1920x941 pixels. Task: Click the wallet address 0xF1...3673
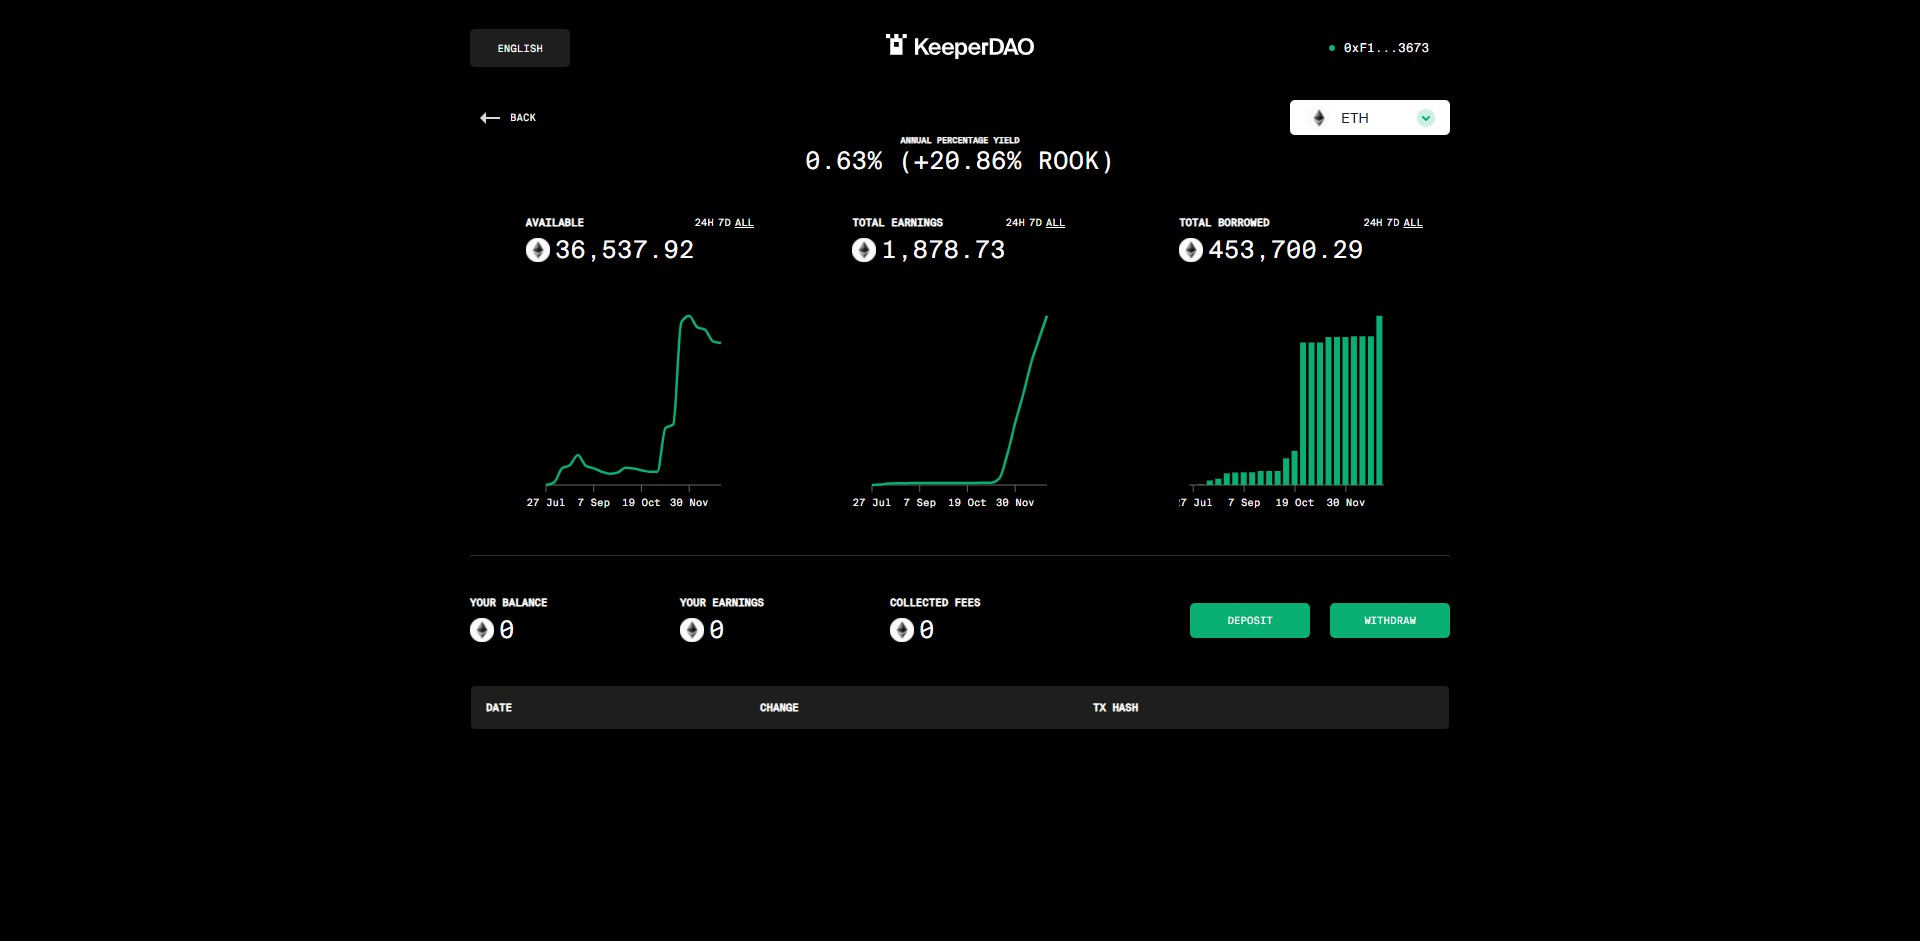click(x=1385, y=47)
